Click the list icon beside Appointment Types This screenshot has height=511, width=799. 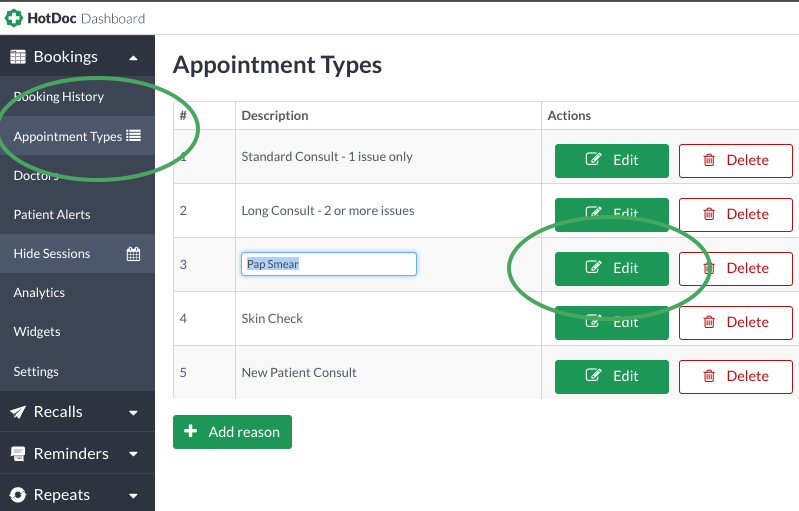[x=134, y=136]
